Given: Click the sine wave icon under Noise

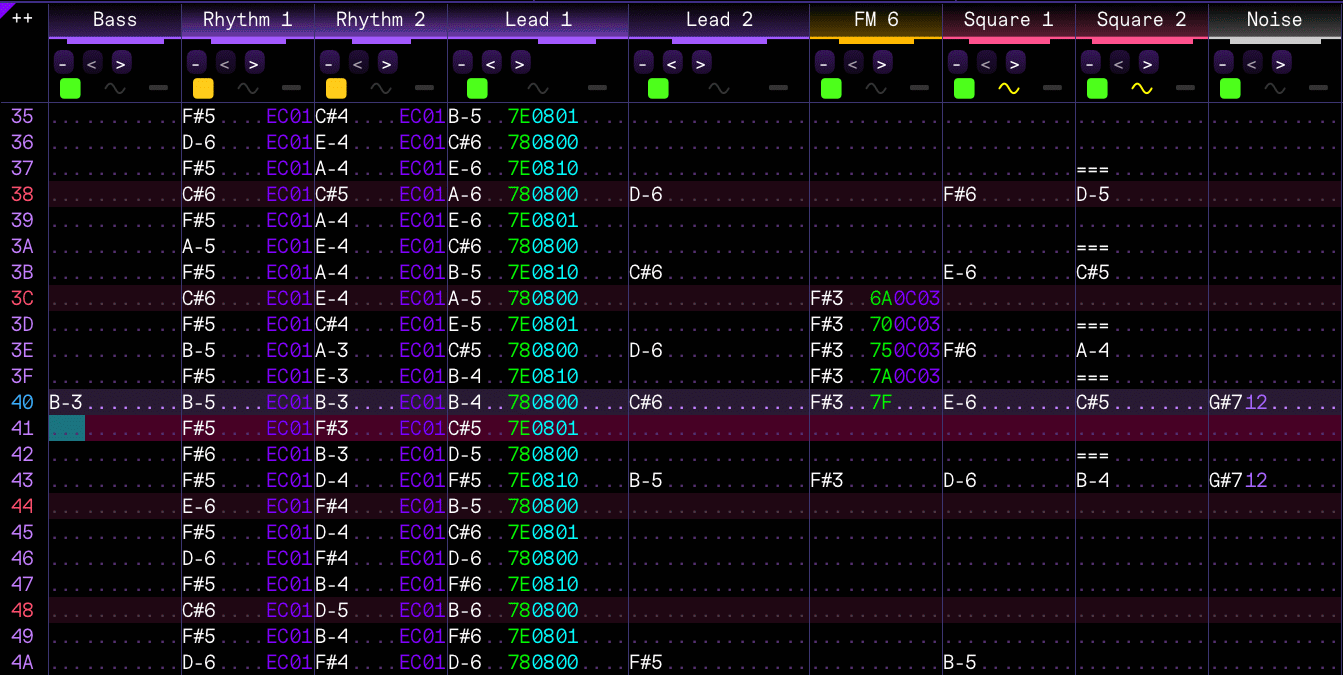Looking at the screenshot, I should pyautogui.click(x=1275, y=89).
